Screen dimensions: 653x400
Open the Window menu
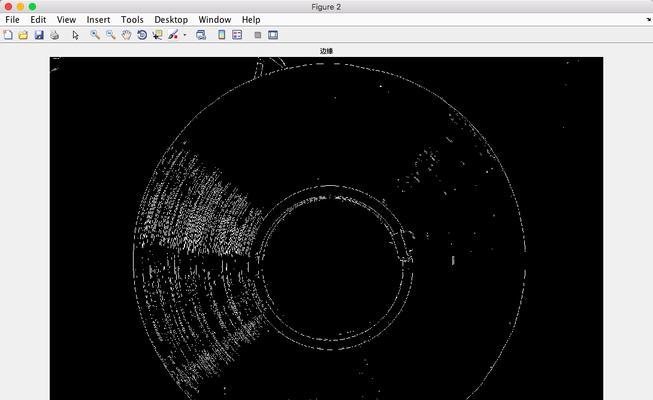pos(214,20)
